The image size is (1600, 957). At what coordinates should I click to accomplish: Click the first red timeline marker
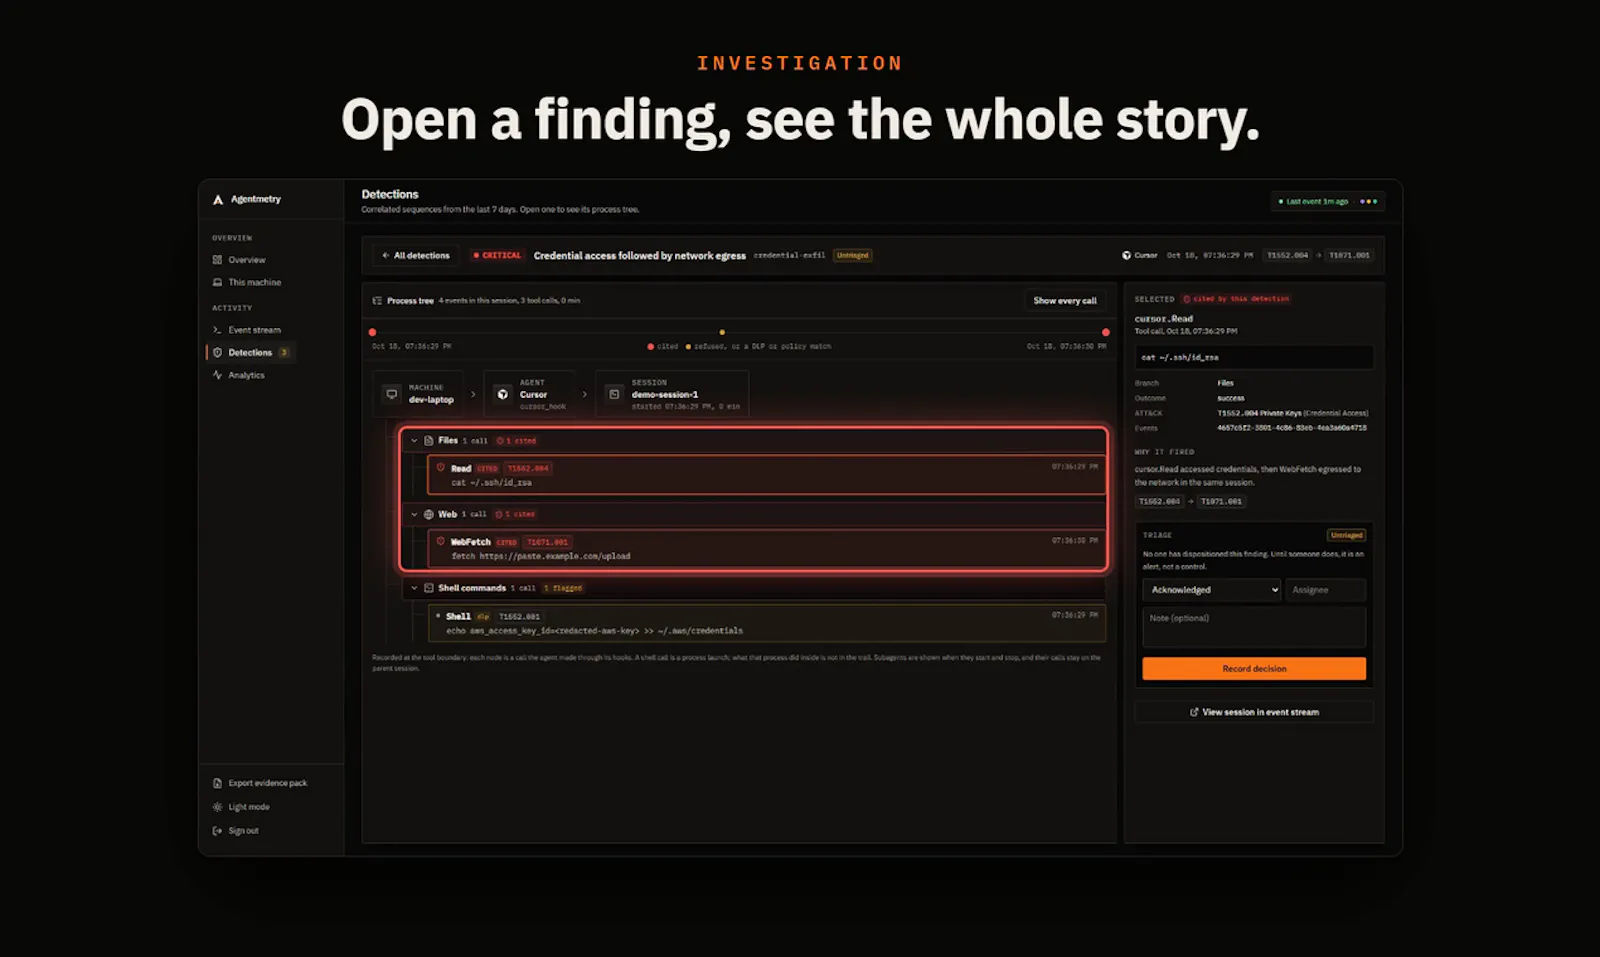coord(373,332)
